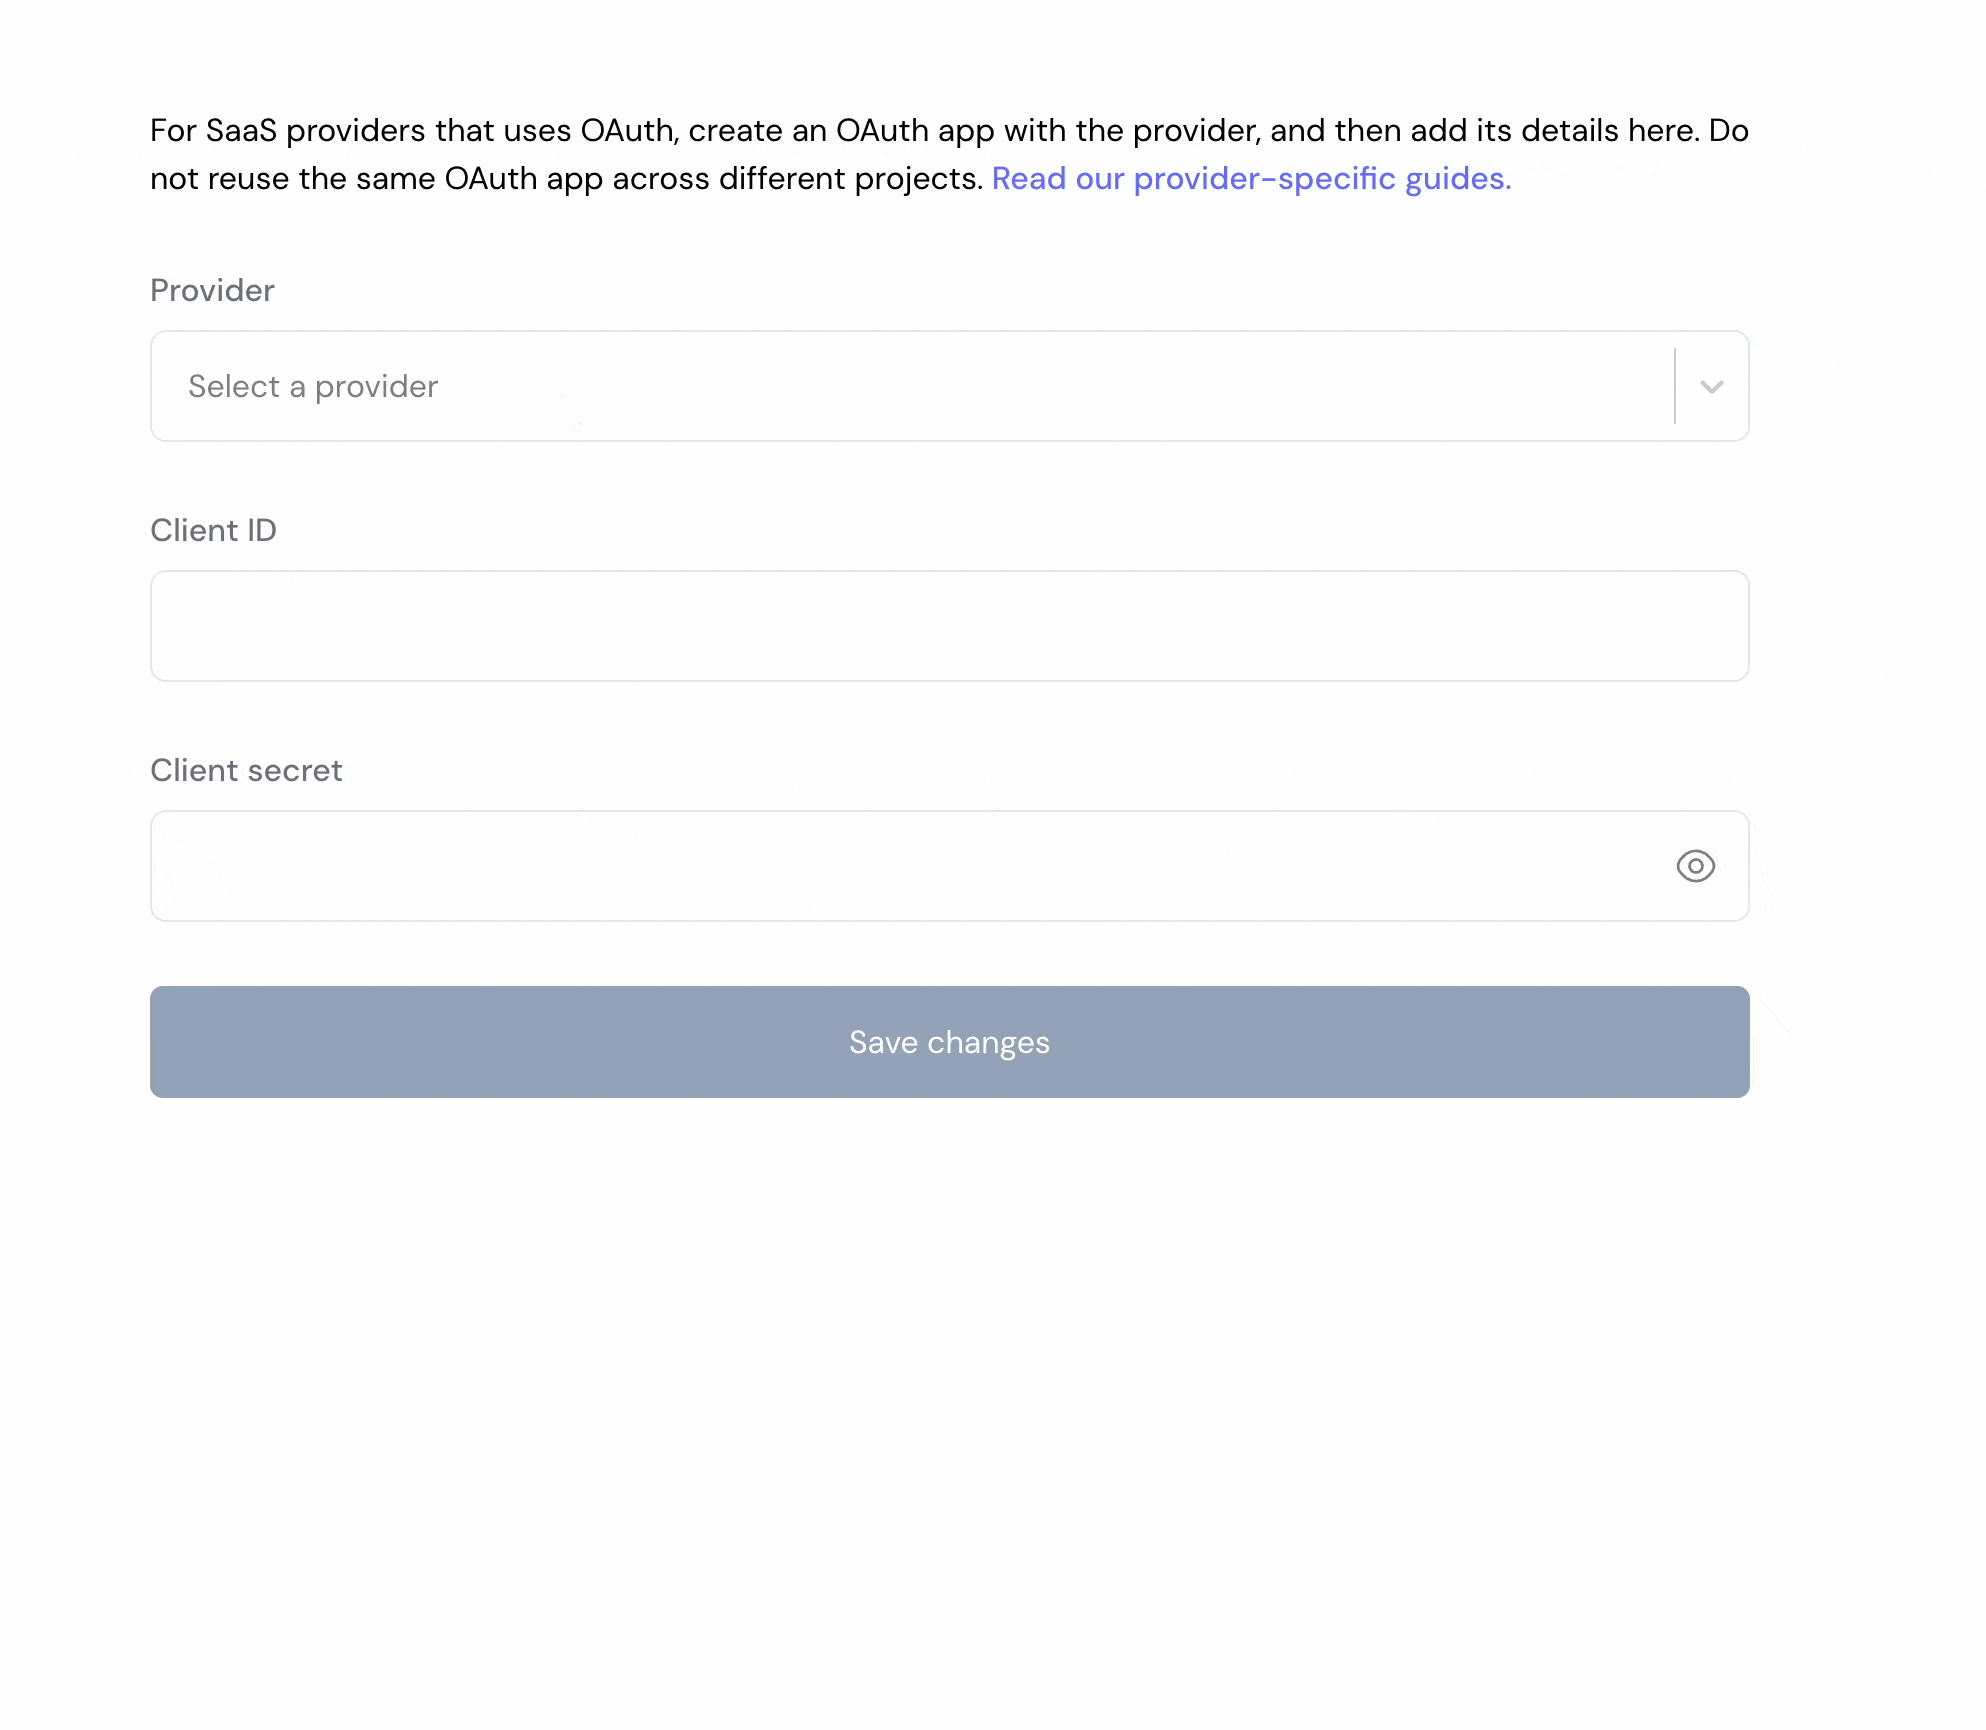Click the Client secret label

(246, 770)
